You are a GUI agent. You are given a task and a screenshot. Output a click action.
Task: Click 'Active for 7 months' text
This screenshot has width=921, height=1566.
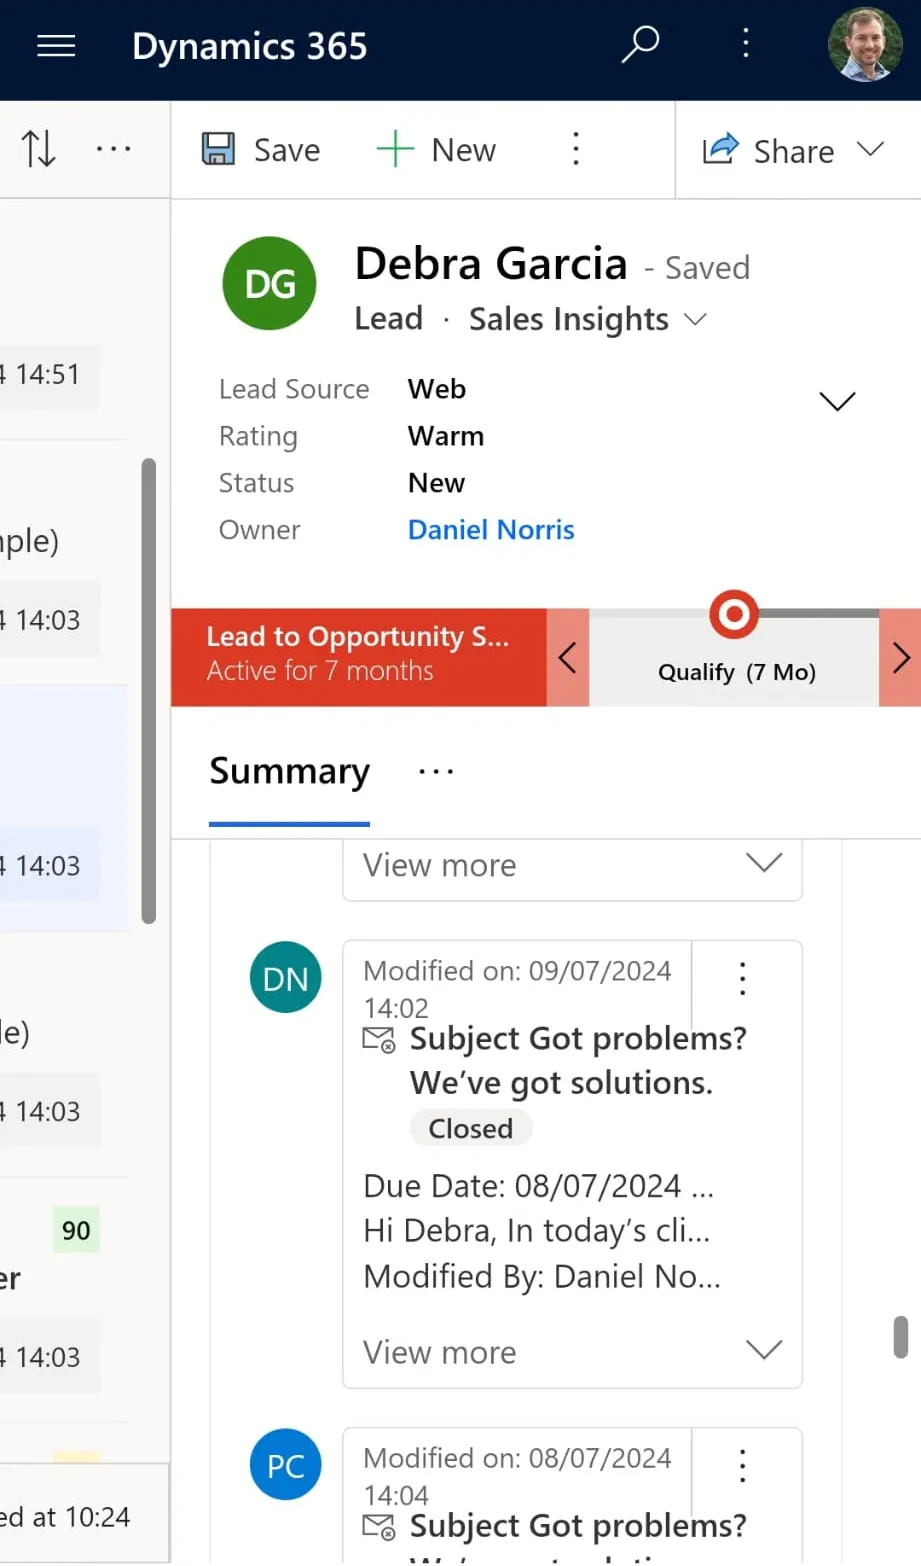(320, 671)
